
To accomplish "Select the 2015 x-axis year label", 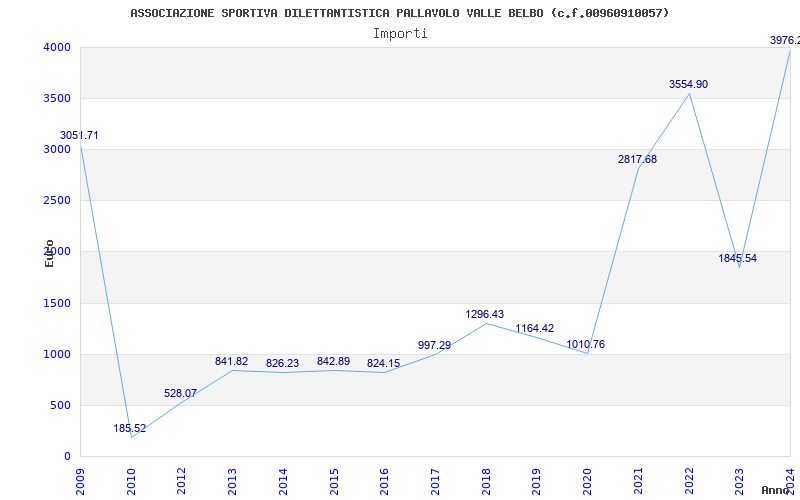I will [334, 482].
